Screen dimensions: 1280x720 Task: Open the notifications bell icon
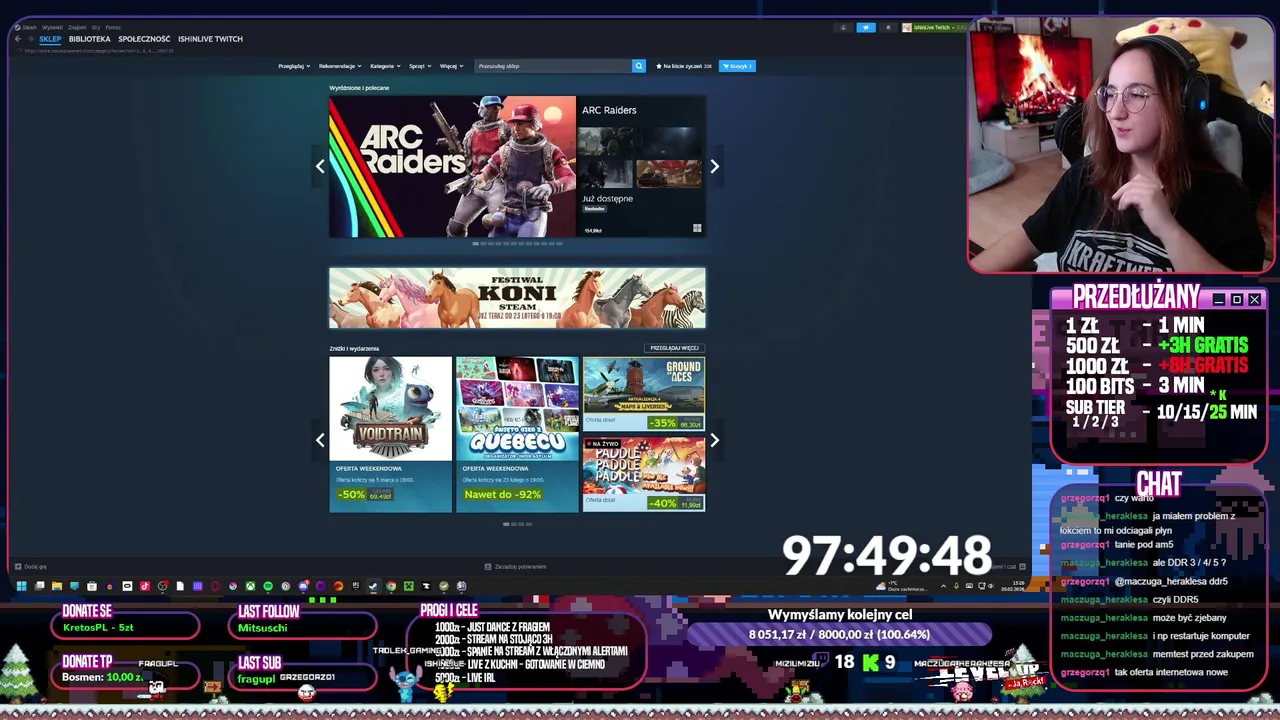point(888,28)
